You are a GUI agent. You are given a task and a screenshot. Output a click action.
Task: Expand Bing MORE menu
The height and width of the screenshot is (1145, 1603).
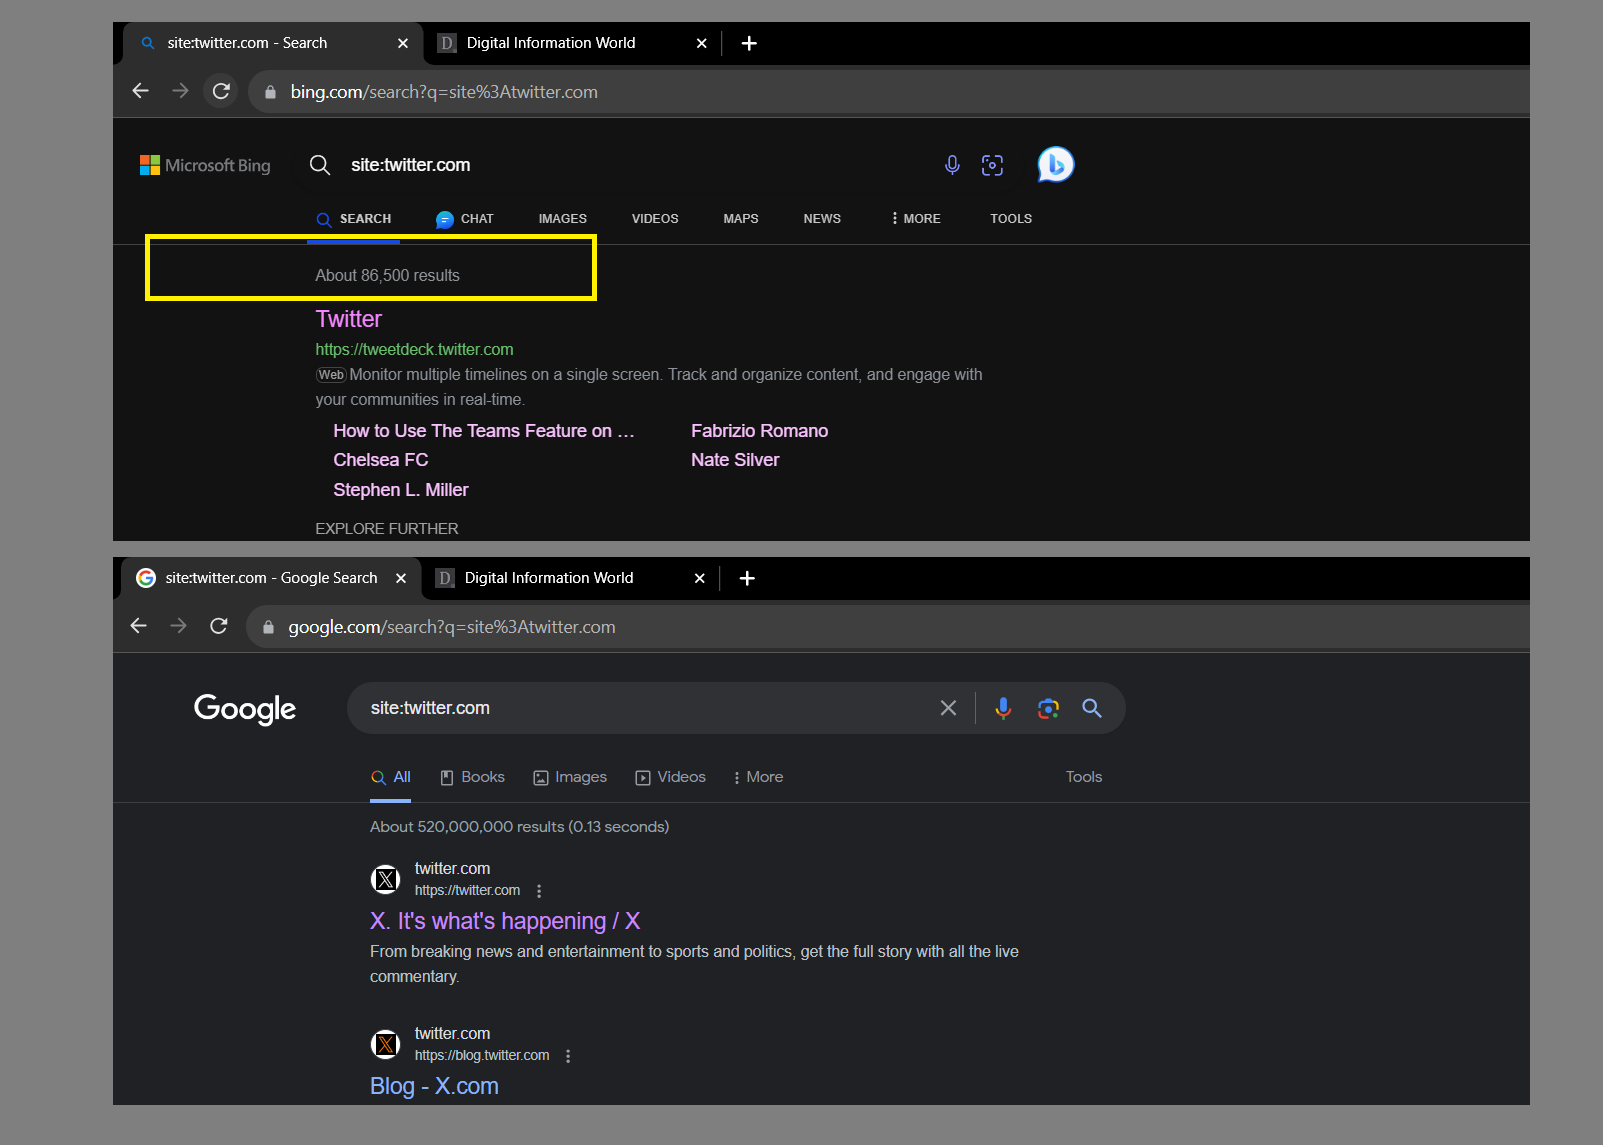[x=916, y=219]
